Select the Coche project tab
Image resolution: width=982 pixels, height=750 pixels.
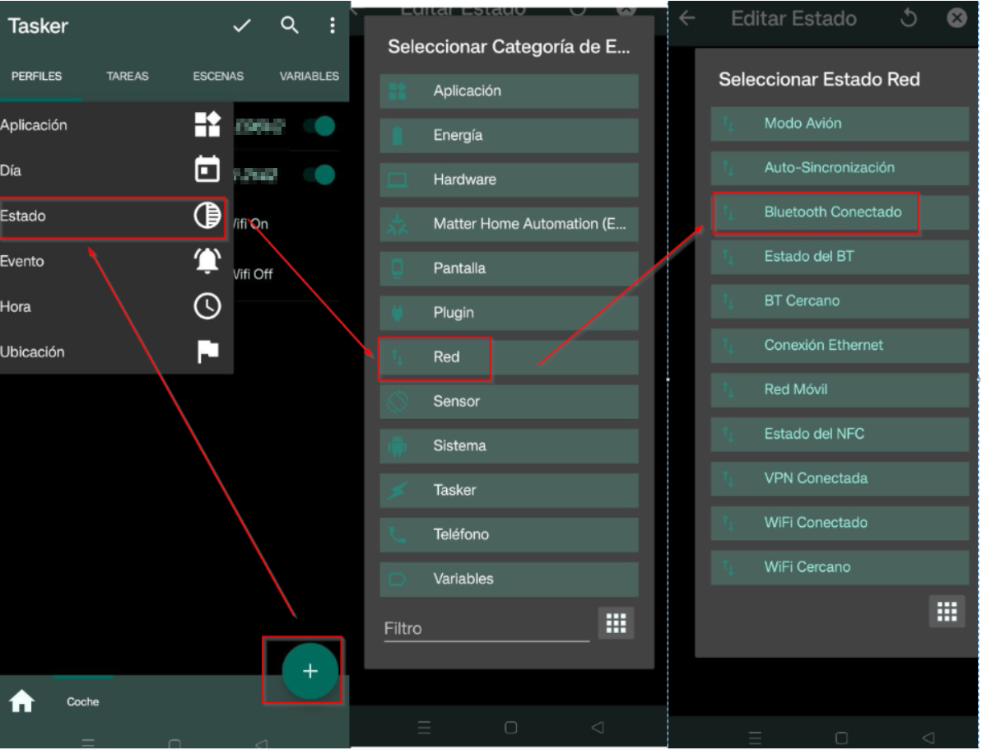[83, 702]
